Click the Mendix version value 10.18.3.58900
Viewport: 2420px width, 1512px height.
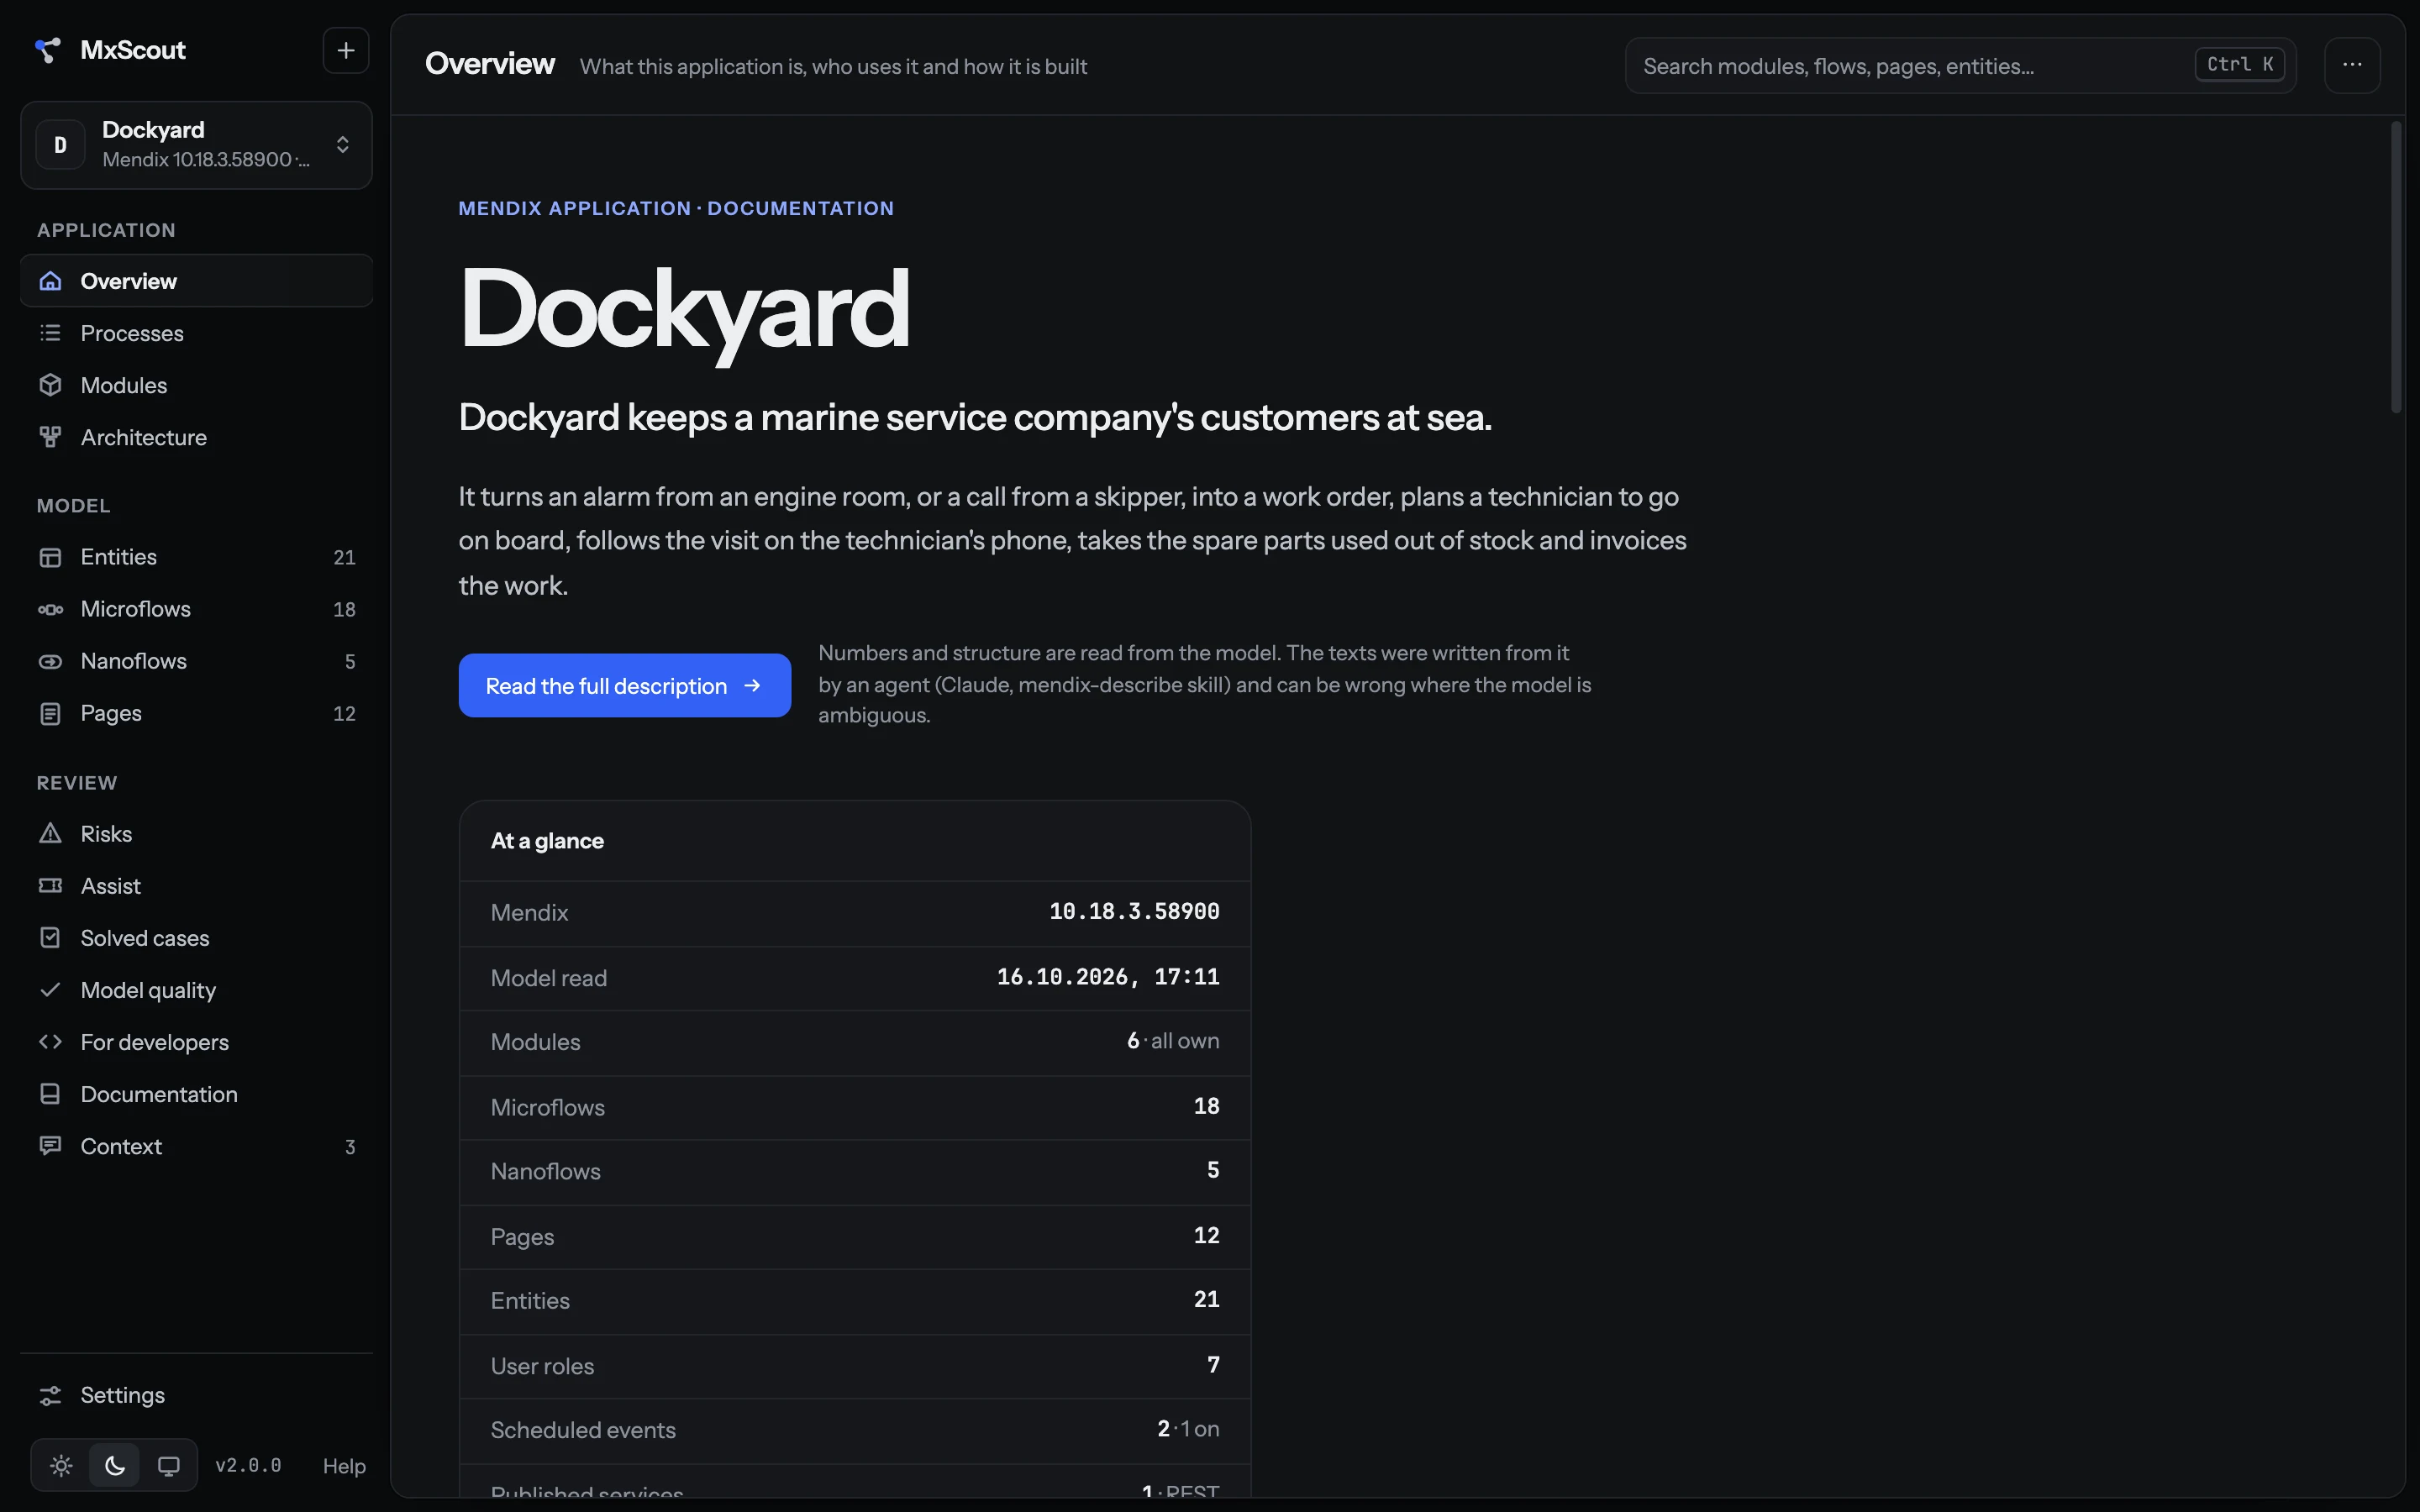pos(1134,912)
